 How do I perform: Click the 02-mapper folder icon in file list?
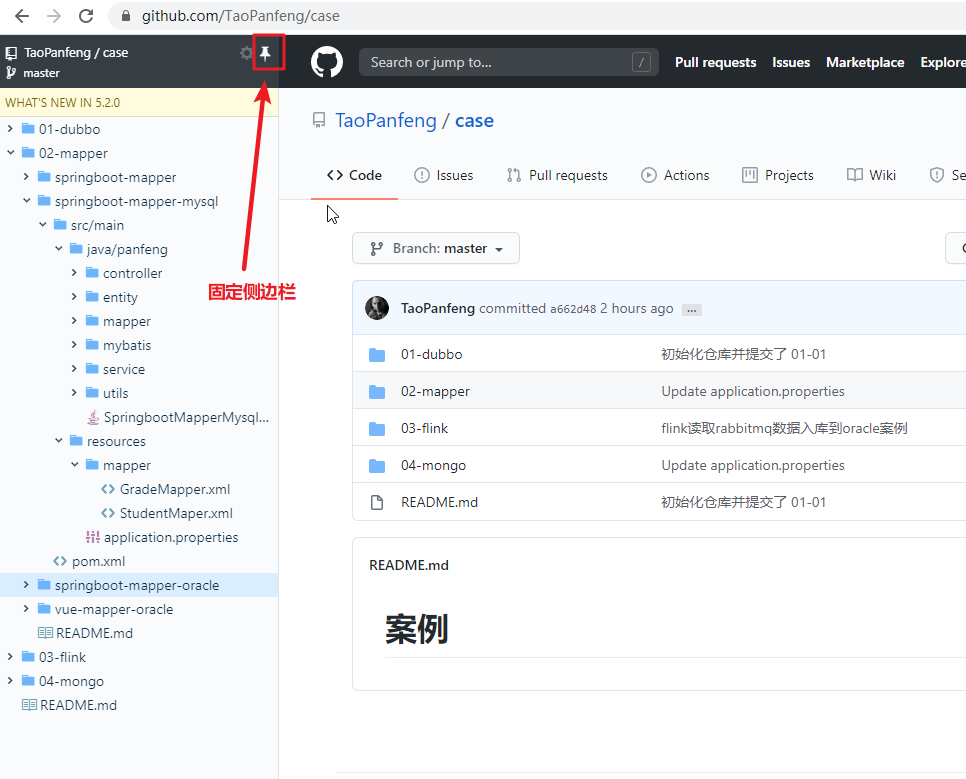pos(377,392)
